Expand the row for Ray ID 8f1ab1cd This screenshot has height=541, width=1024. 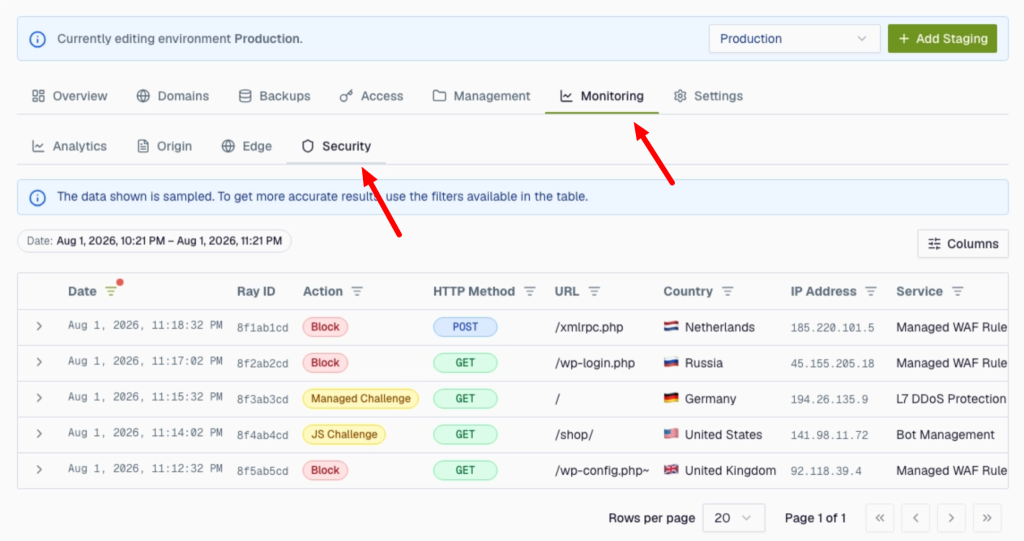pyautogui.click(x=39, y=326)
